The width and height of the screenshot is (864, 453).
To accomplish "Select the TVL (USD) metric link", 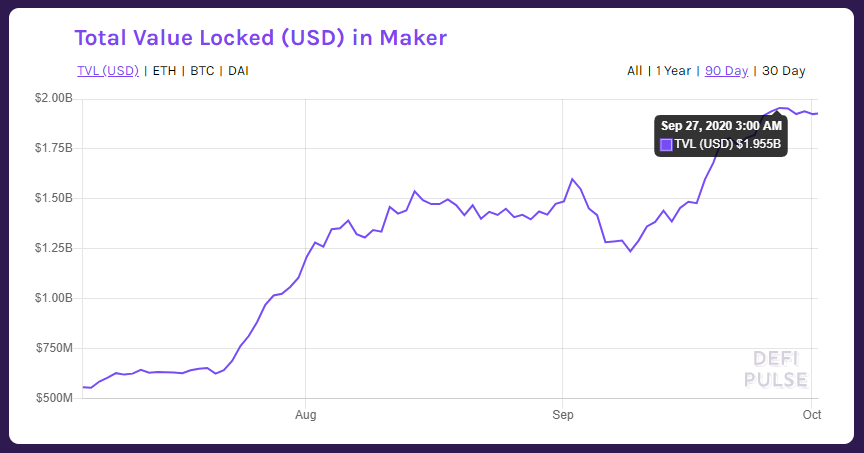I will [x=107, y=71].
